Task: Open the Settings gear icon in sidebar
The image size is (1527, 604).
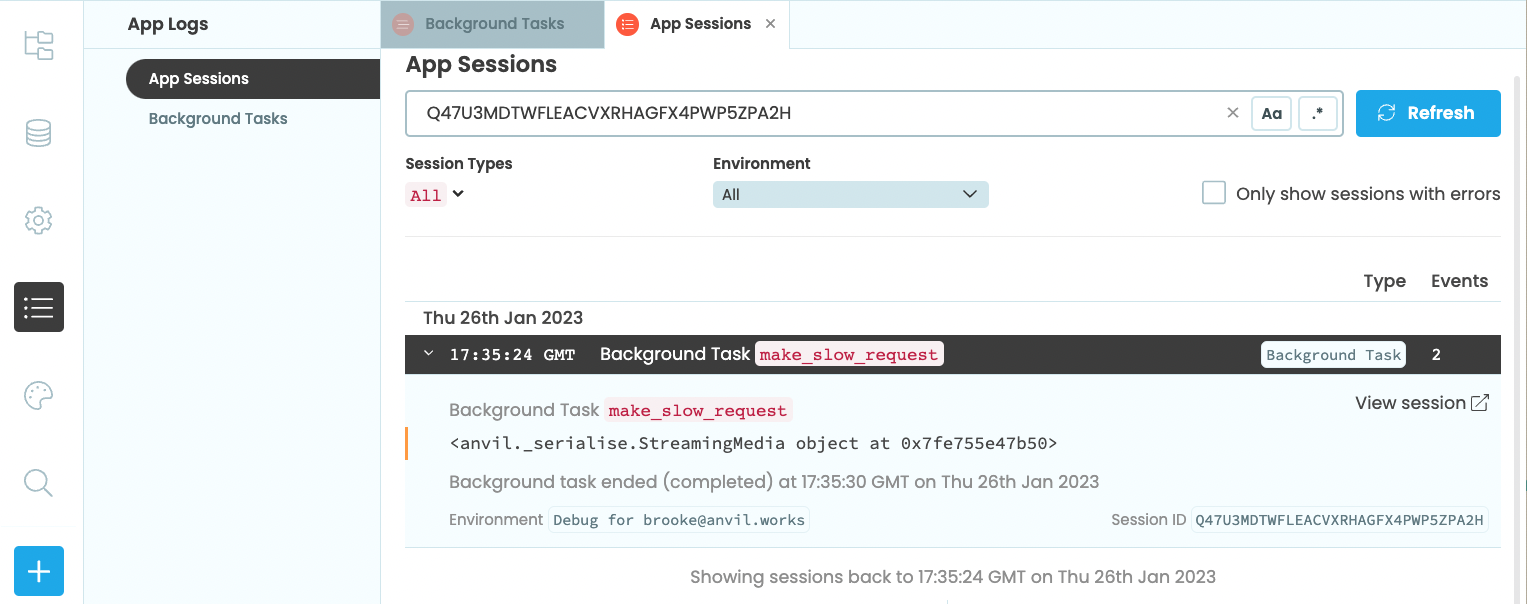Action: 39,220
